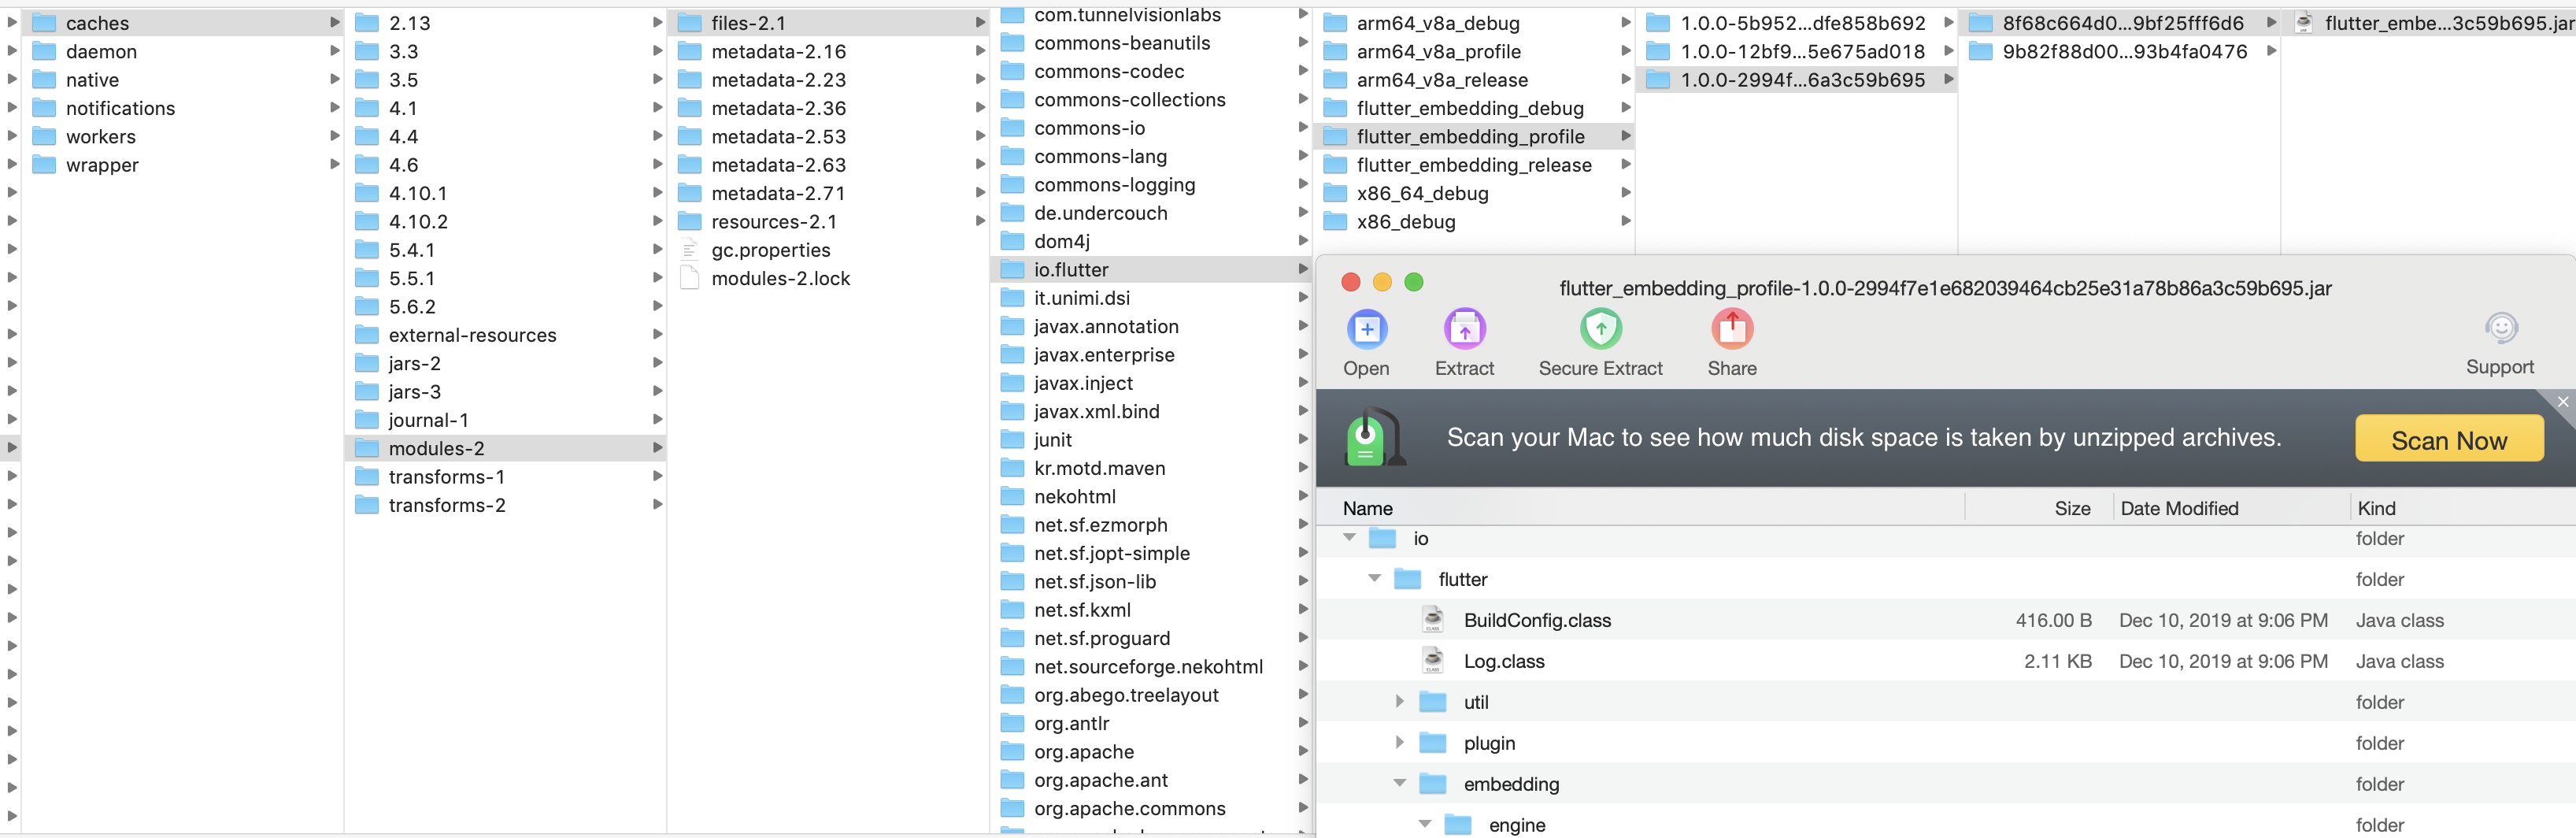
Task: Click the arrow beside 5.6.2 folder
Action: click(657, 306)
